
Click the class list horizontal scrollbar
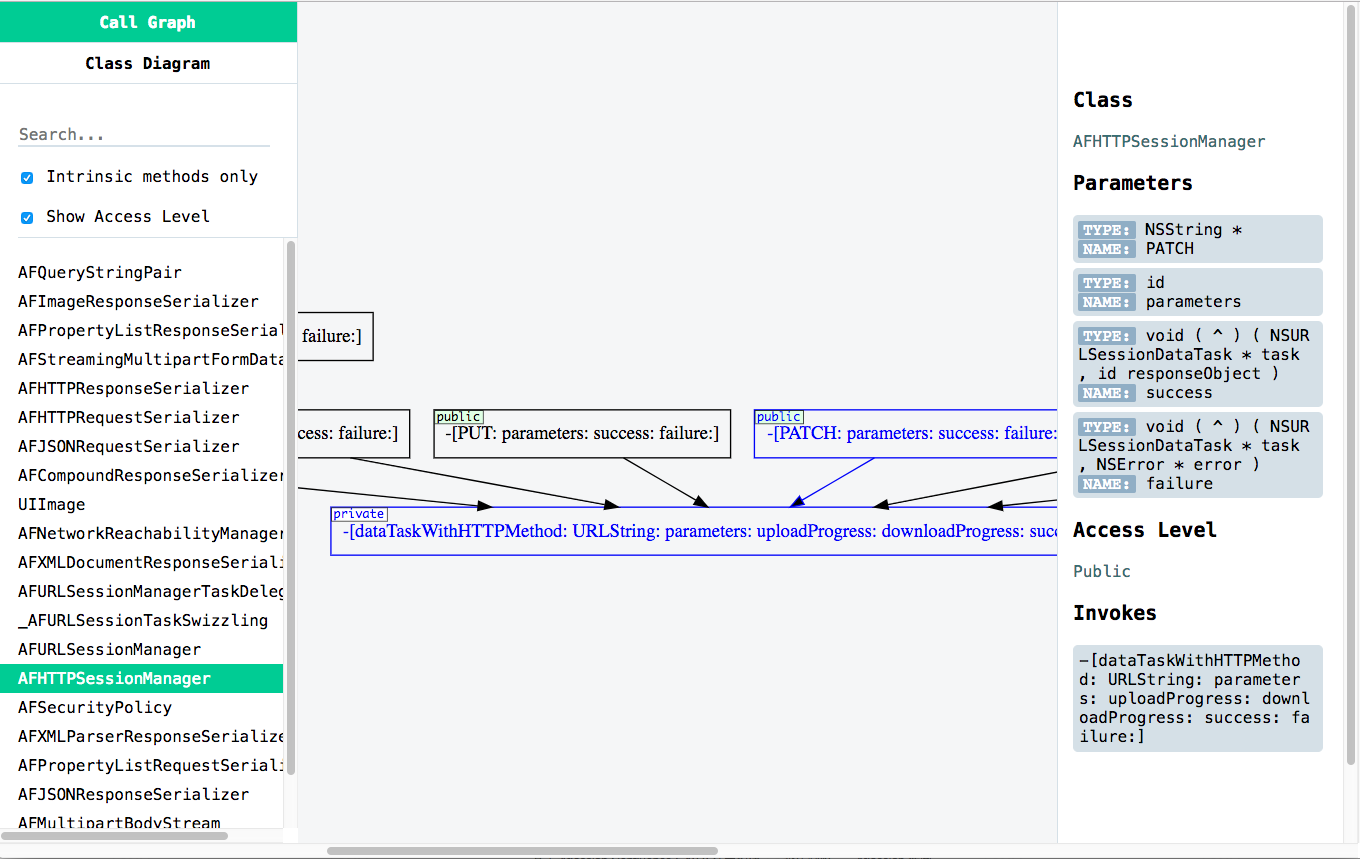click(x=114, y=836)
